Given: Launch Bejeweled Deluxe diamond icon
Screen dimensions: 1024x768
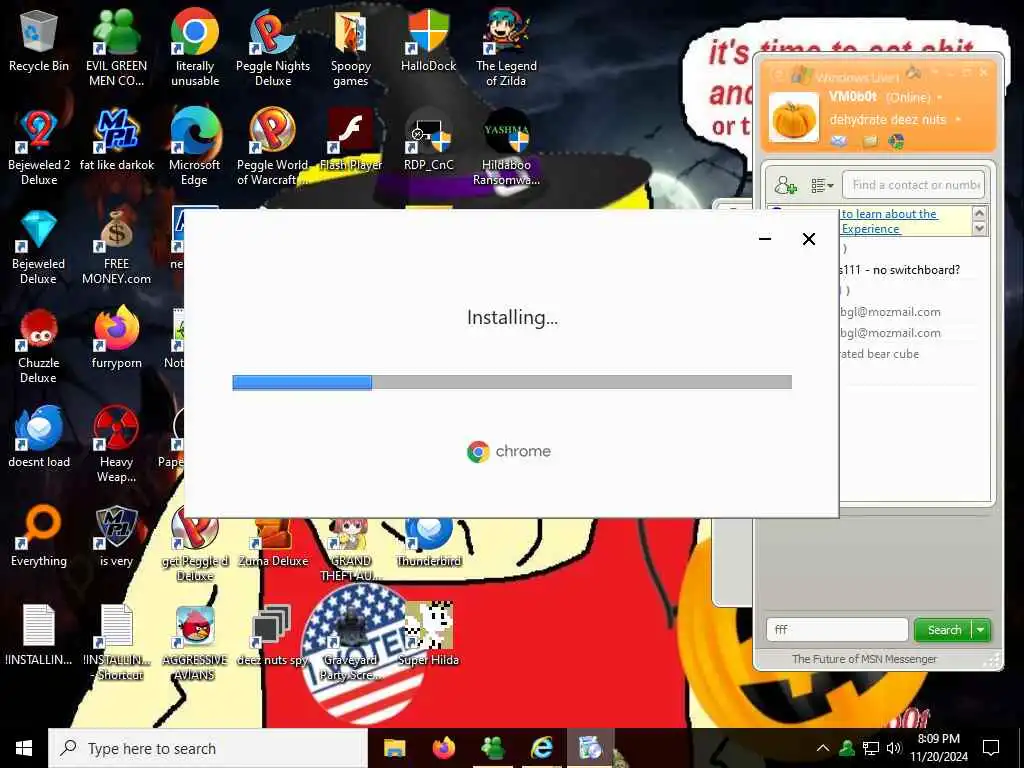Looking at the screenshot, I should [39, 247].
